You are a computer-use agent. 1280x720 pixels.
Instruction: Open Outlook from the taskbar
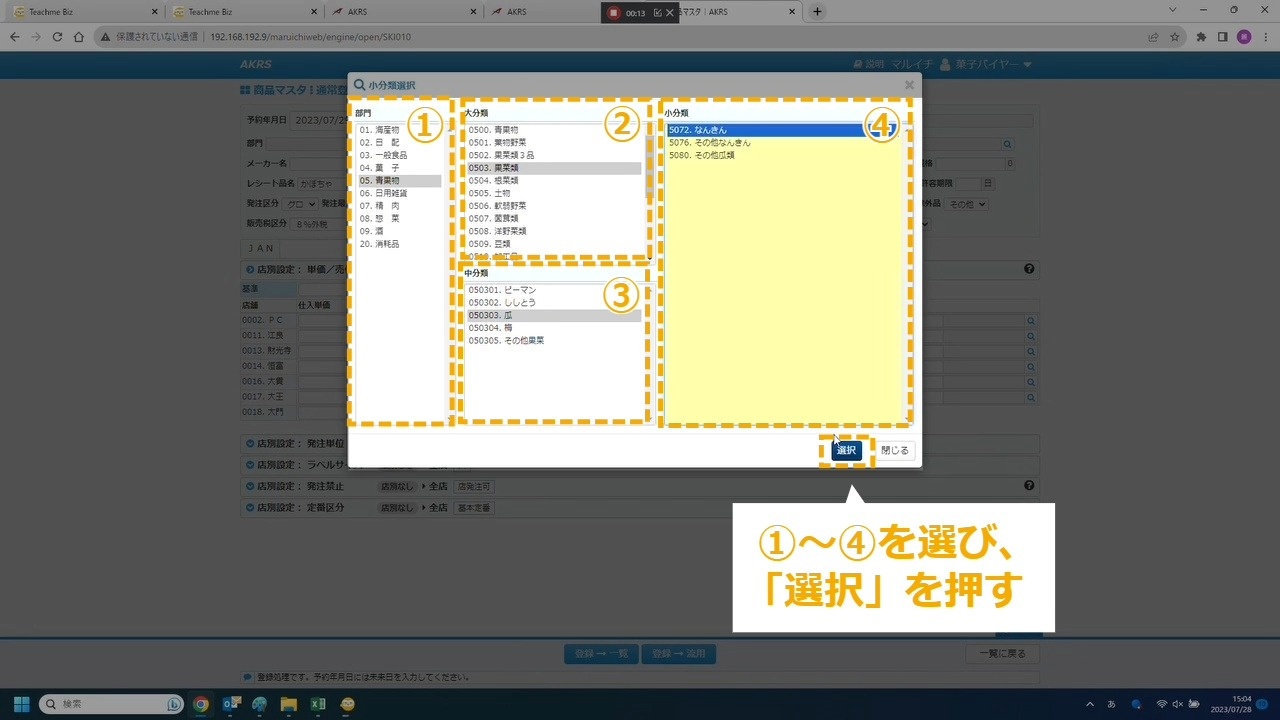pos(231,704)
